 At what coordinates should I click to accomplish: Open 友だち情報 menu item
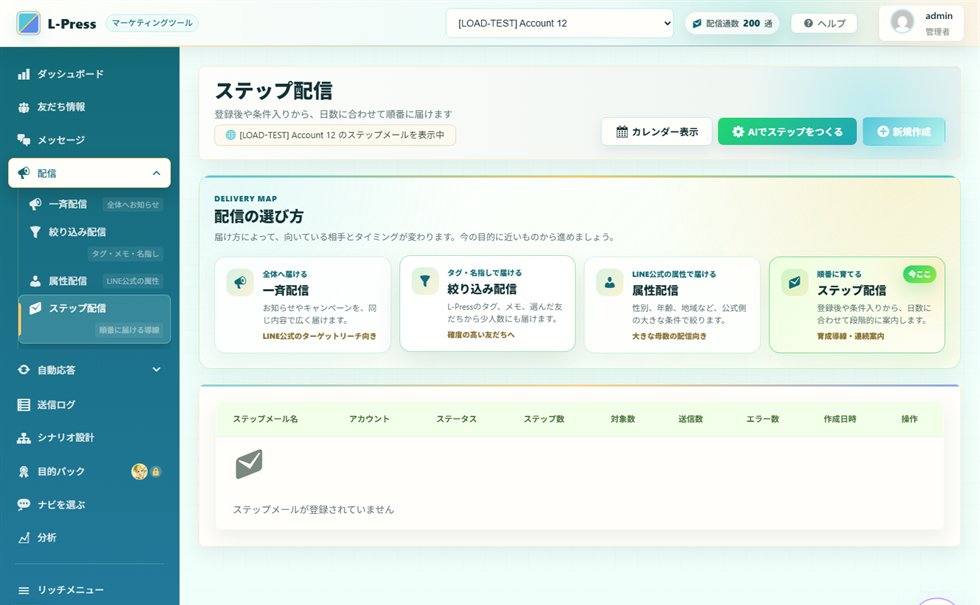tap(89, 108)
